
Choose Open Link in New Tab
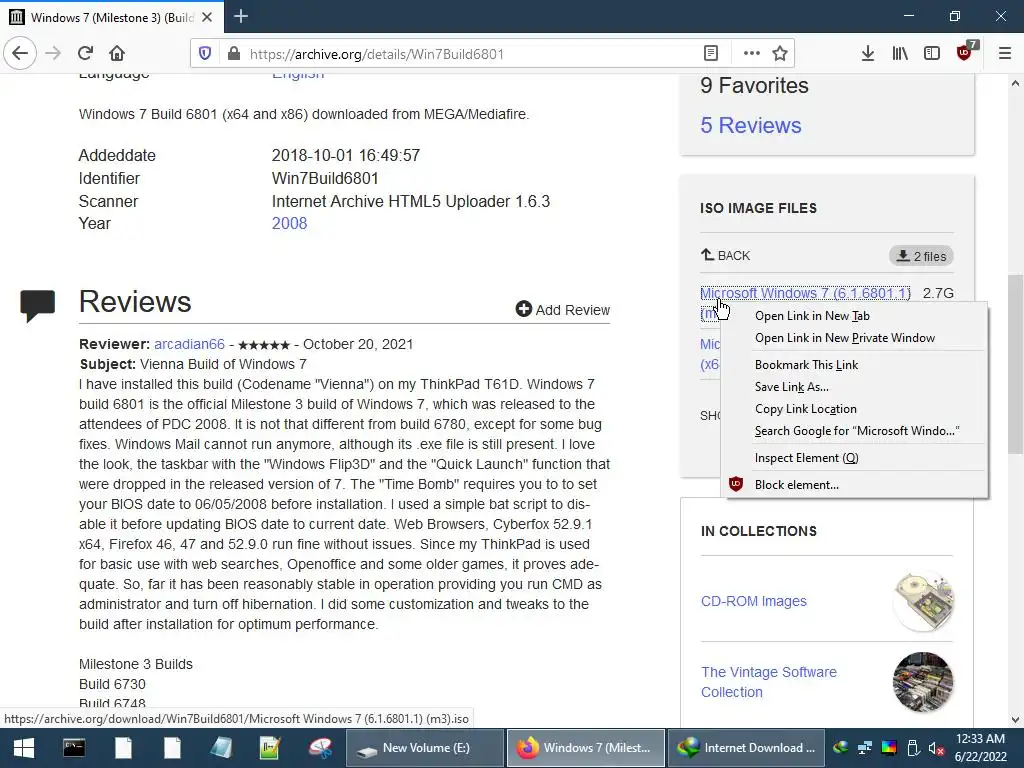[812, 316]
